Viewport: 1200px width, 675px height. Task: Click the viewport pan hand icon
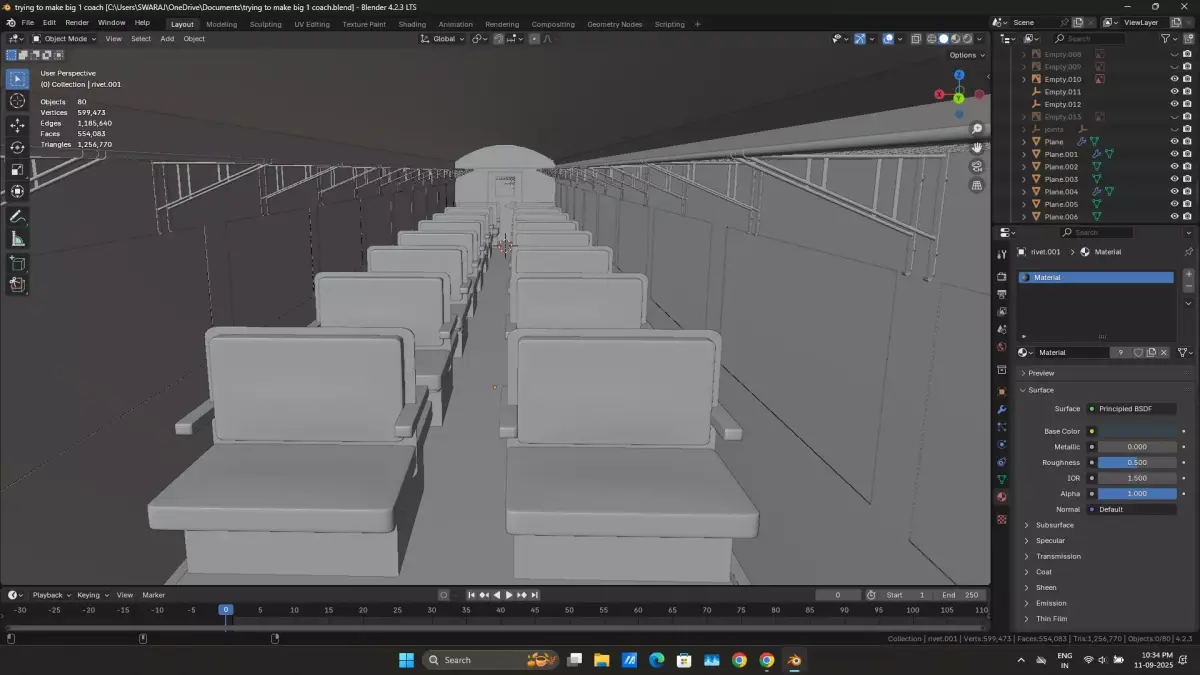point(977,148)
